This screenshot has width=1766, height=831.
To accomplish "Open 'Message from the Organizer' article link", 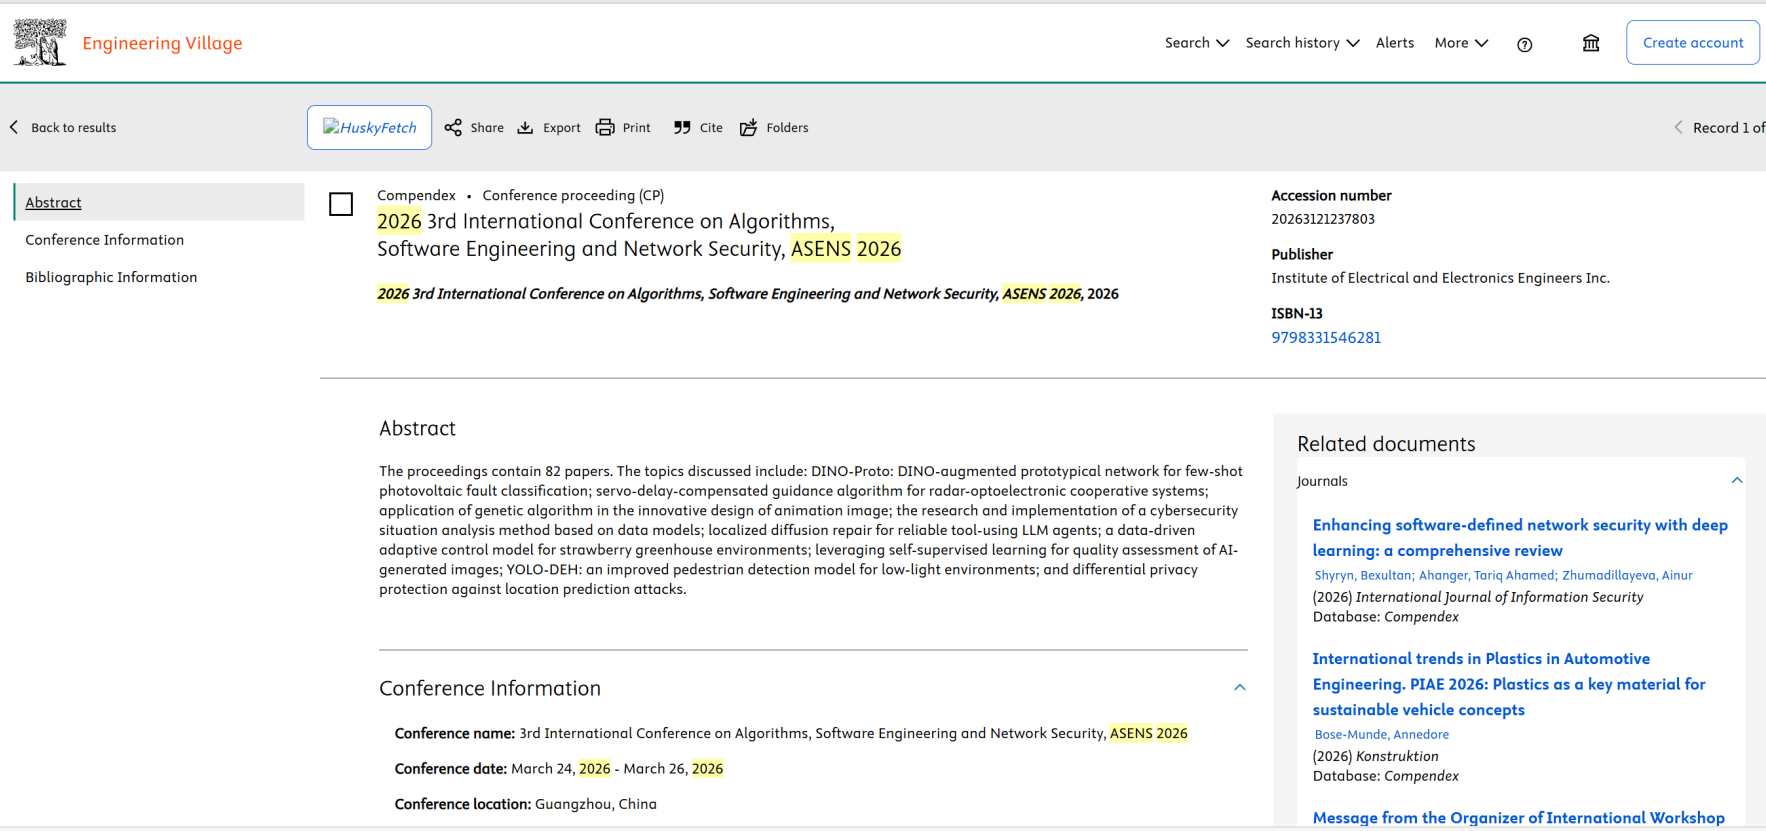I will click(1518, 818).
